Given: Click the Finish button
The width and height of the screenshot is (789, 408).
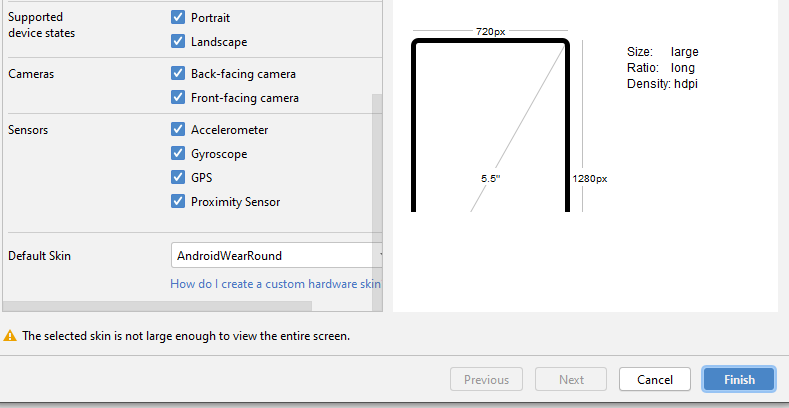Looking at the screenshot, I should click(x=739, y=379).
